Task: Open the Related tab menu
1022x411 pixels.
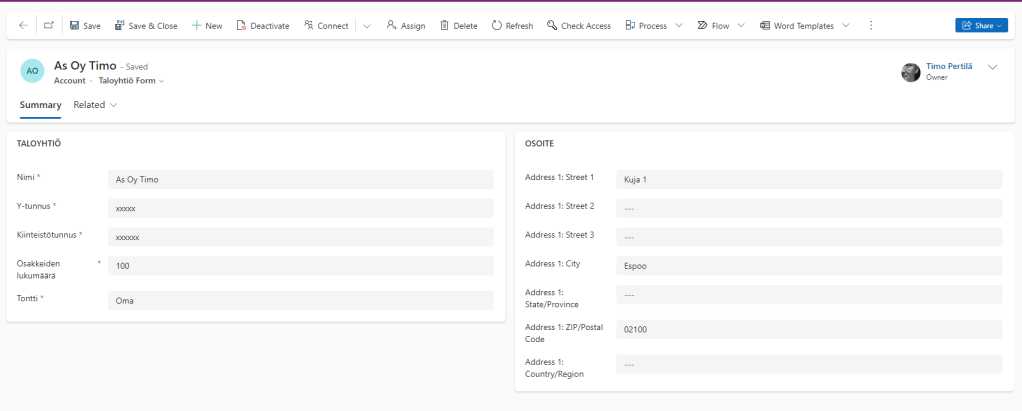Action: coord(95,104)
